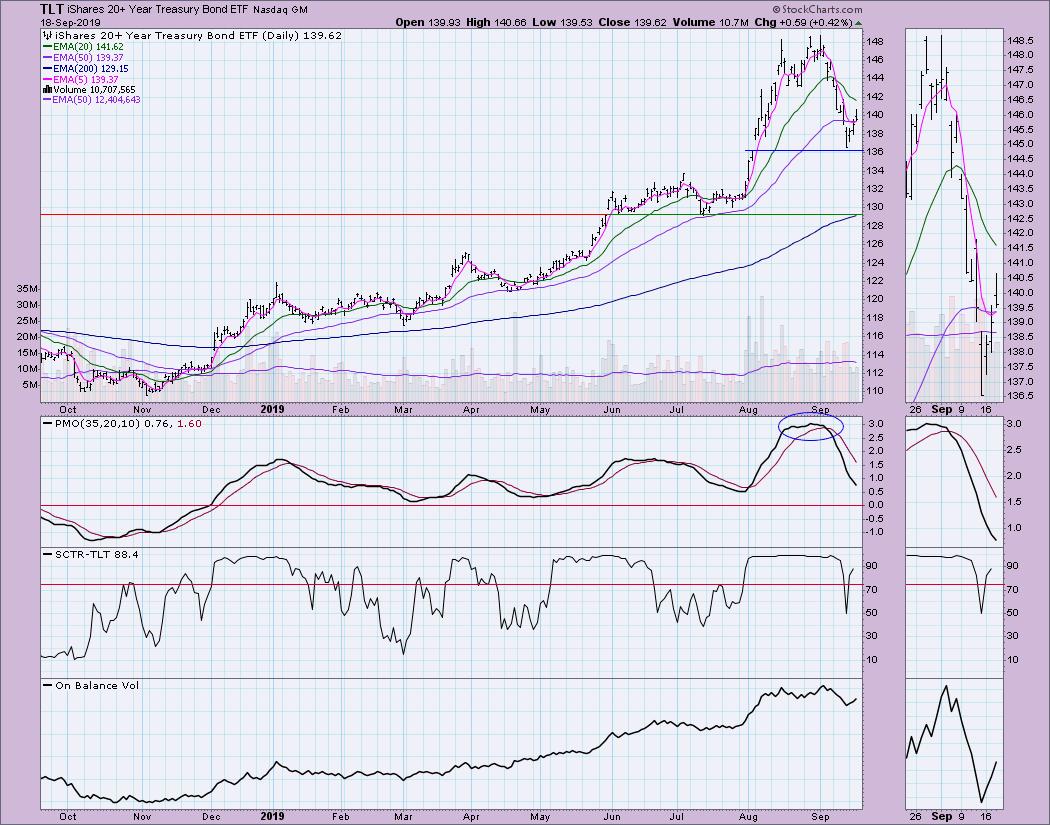Click the 18-Sep-2019 date label
The width and height of the screenshot is (1050, 825).
tap(70, 23)
